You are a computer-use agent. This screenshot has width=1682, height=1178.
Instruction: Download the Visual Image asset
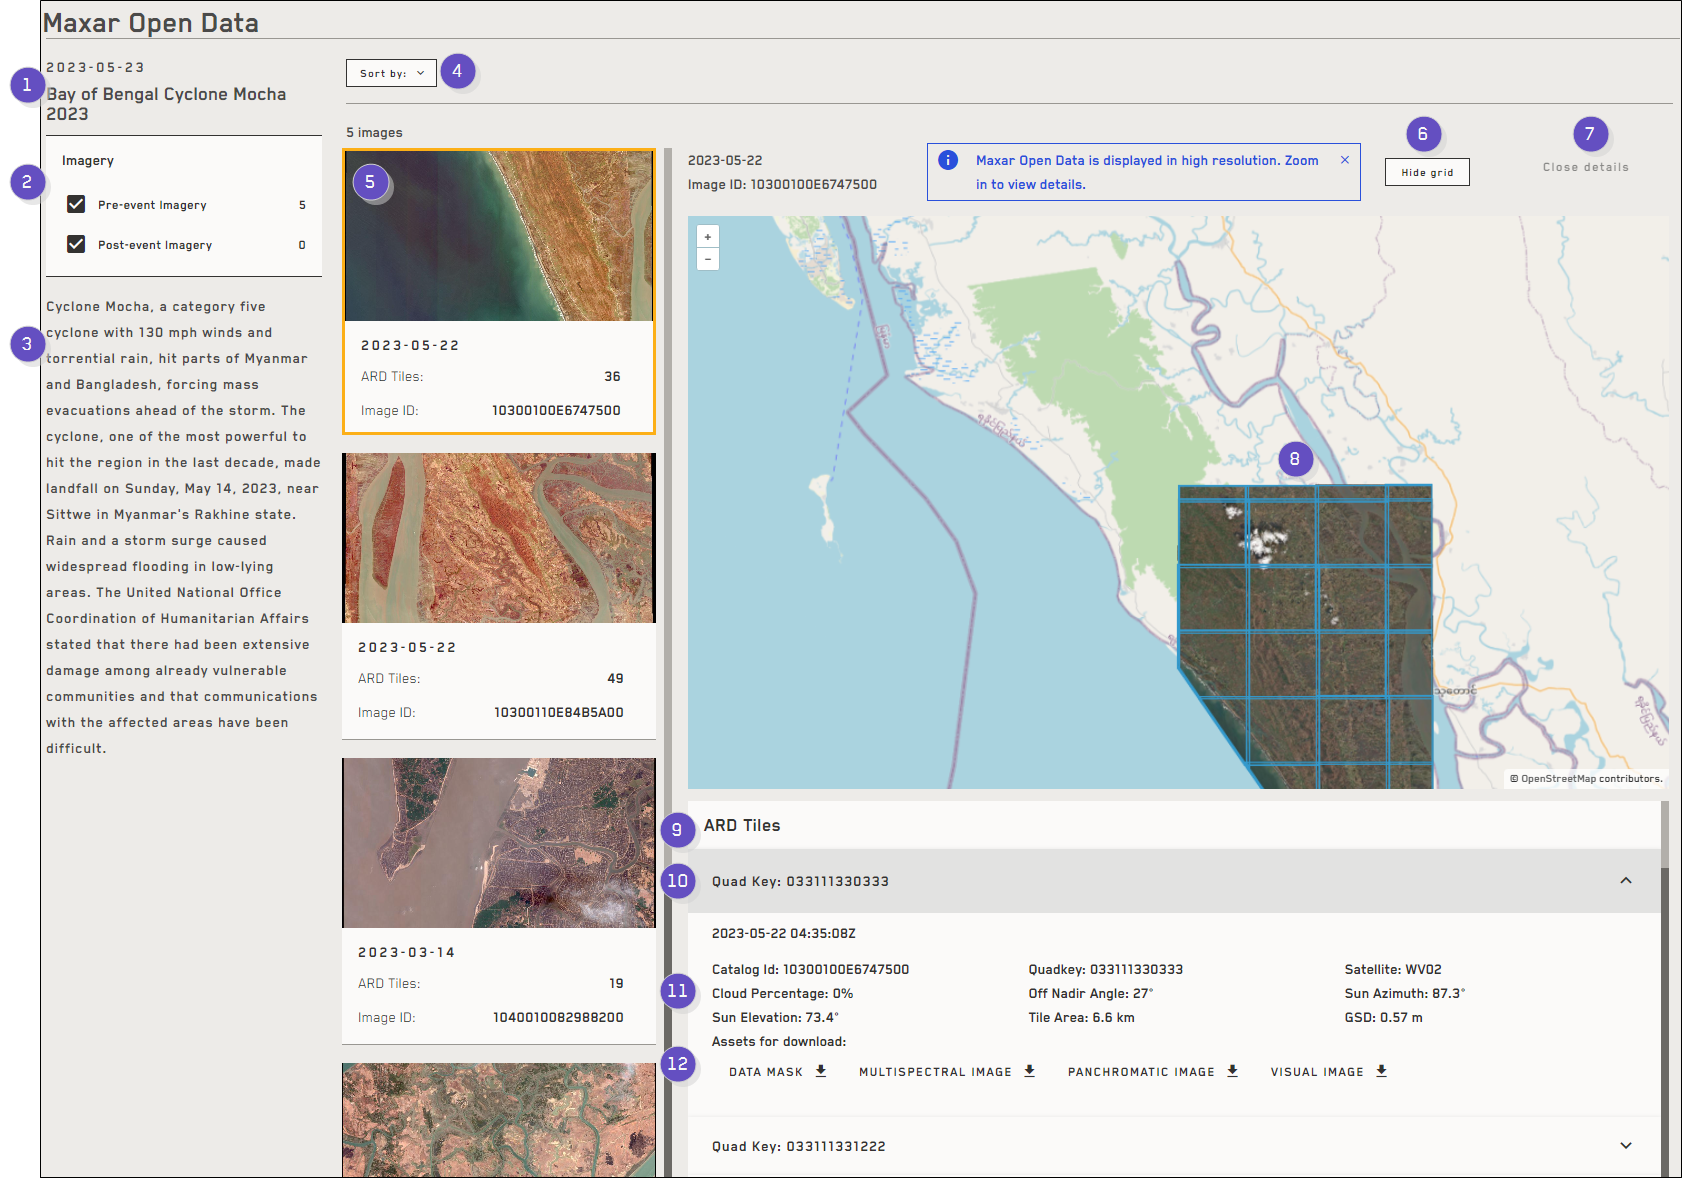1329,1071
